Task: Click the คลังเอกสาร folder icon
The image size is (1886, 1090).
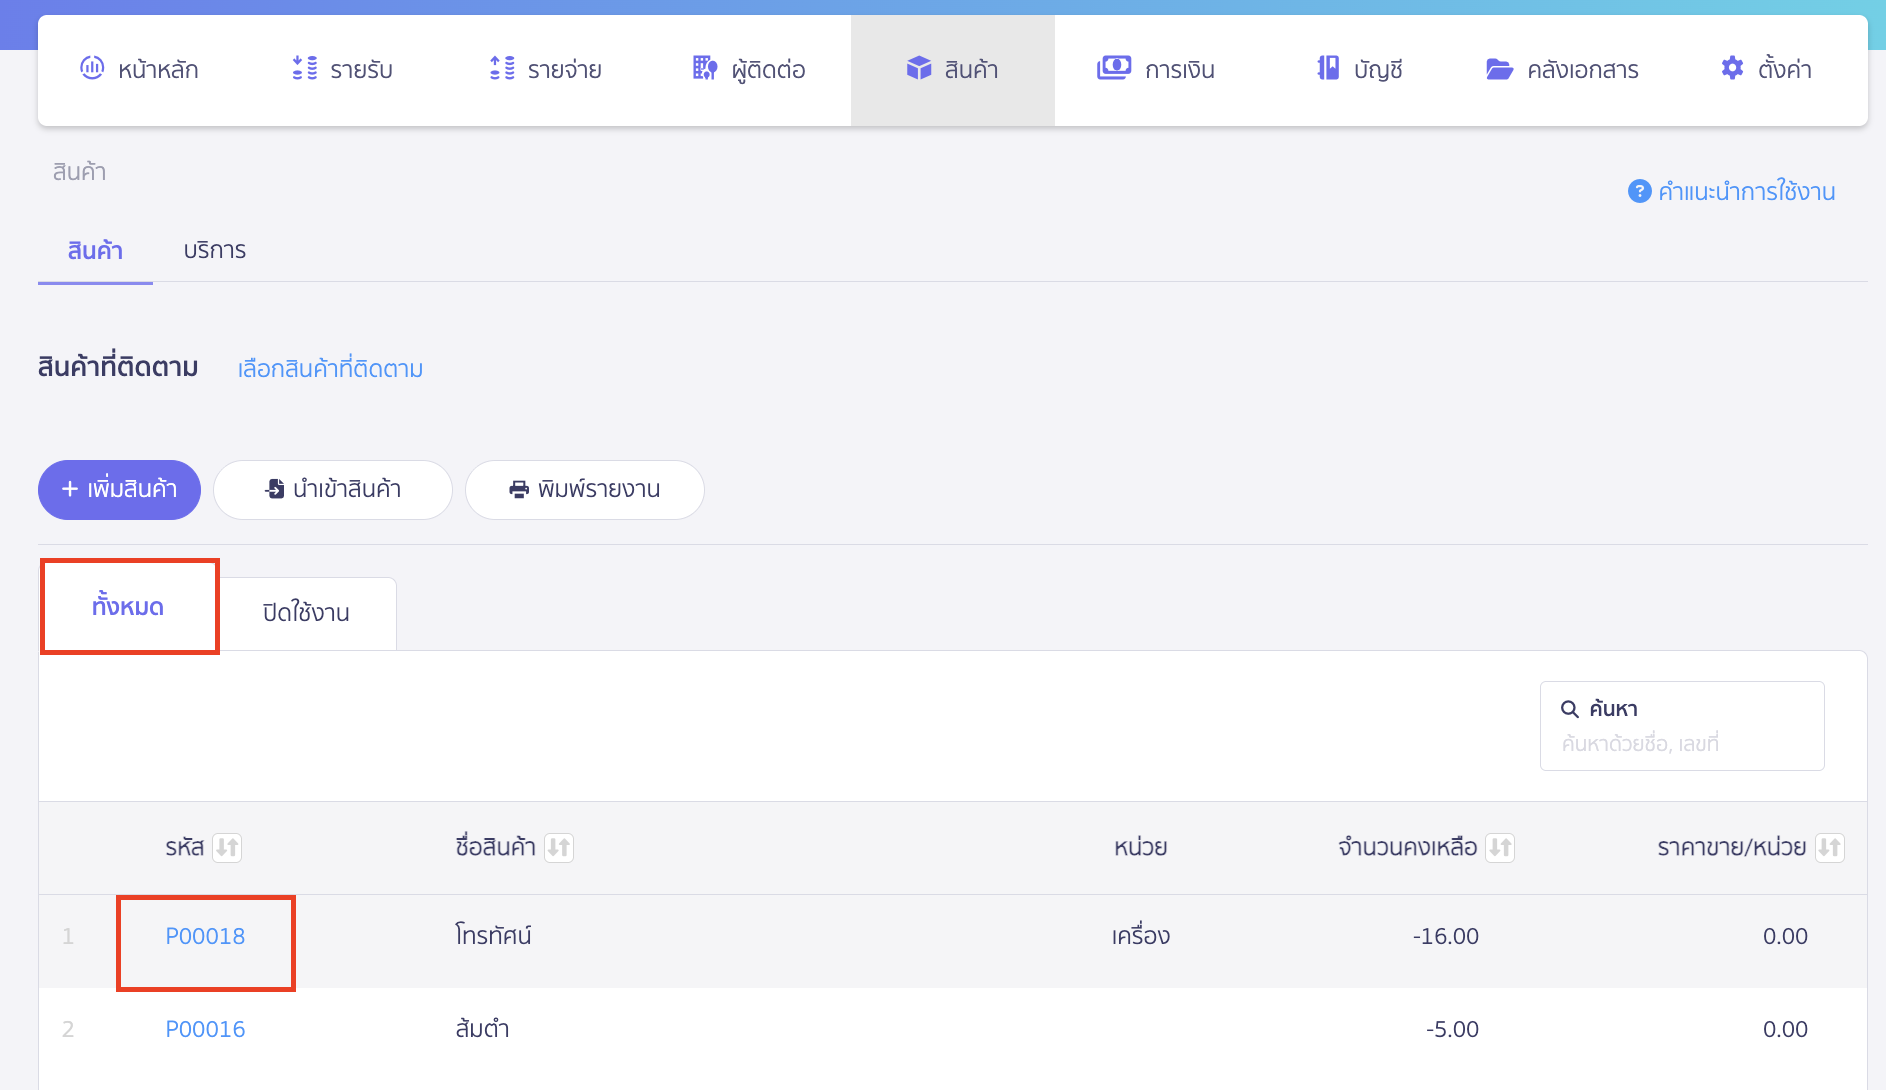Action: point(1499,68)
